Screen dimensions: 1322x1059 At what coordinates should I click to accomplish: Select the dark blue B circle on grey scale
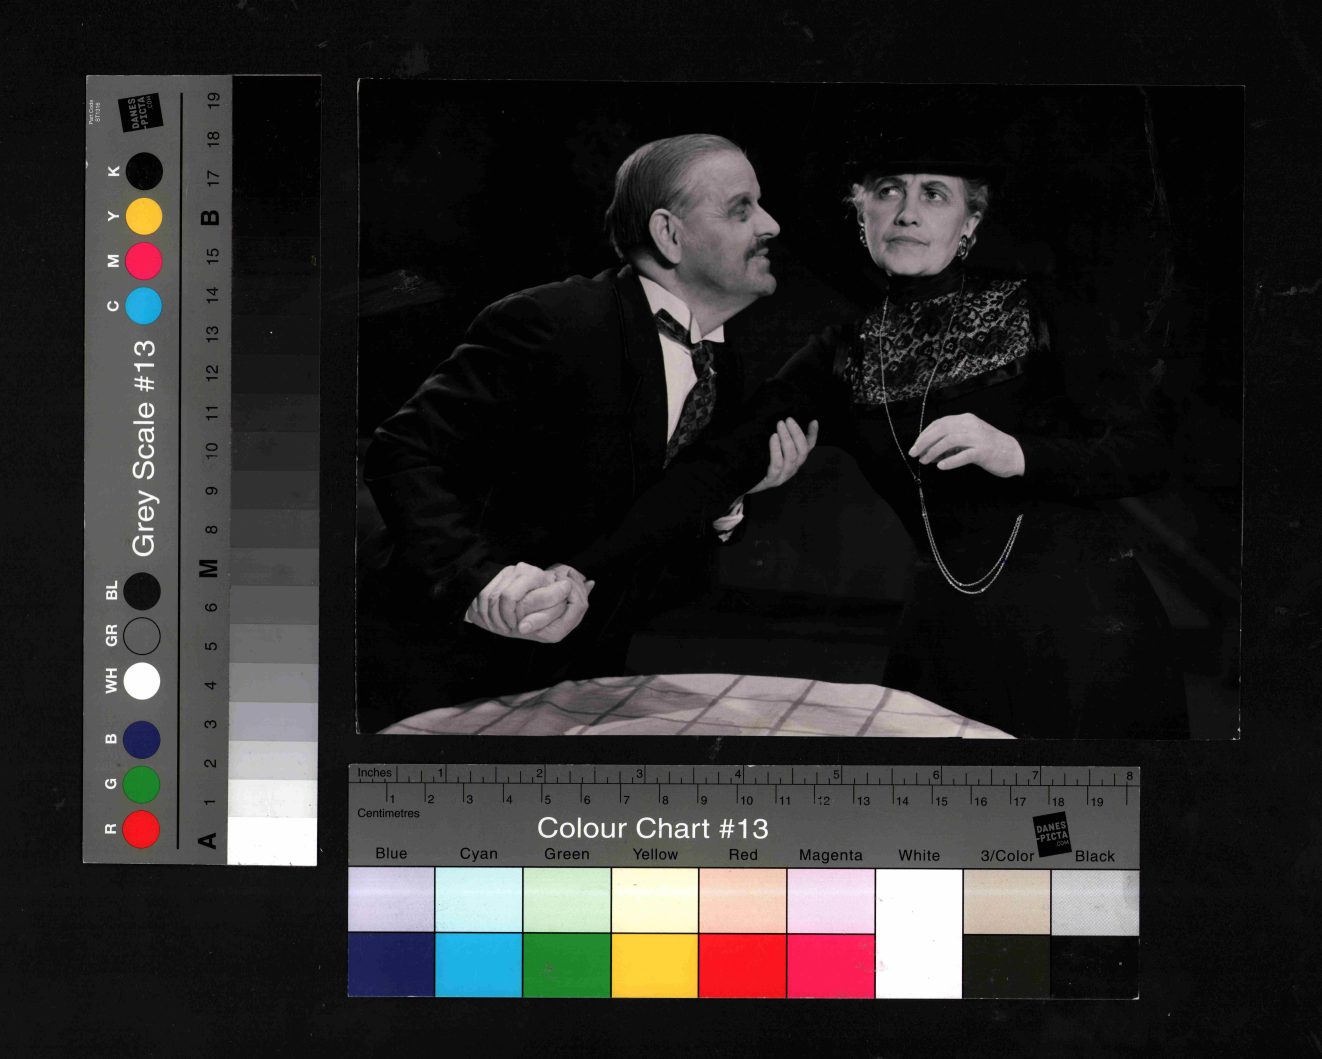point(142,739)
